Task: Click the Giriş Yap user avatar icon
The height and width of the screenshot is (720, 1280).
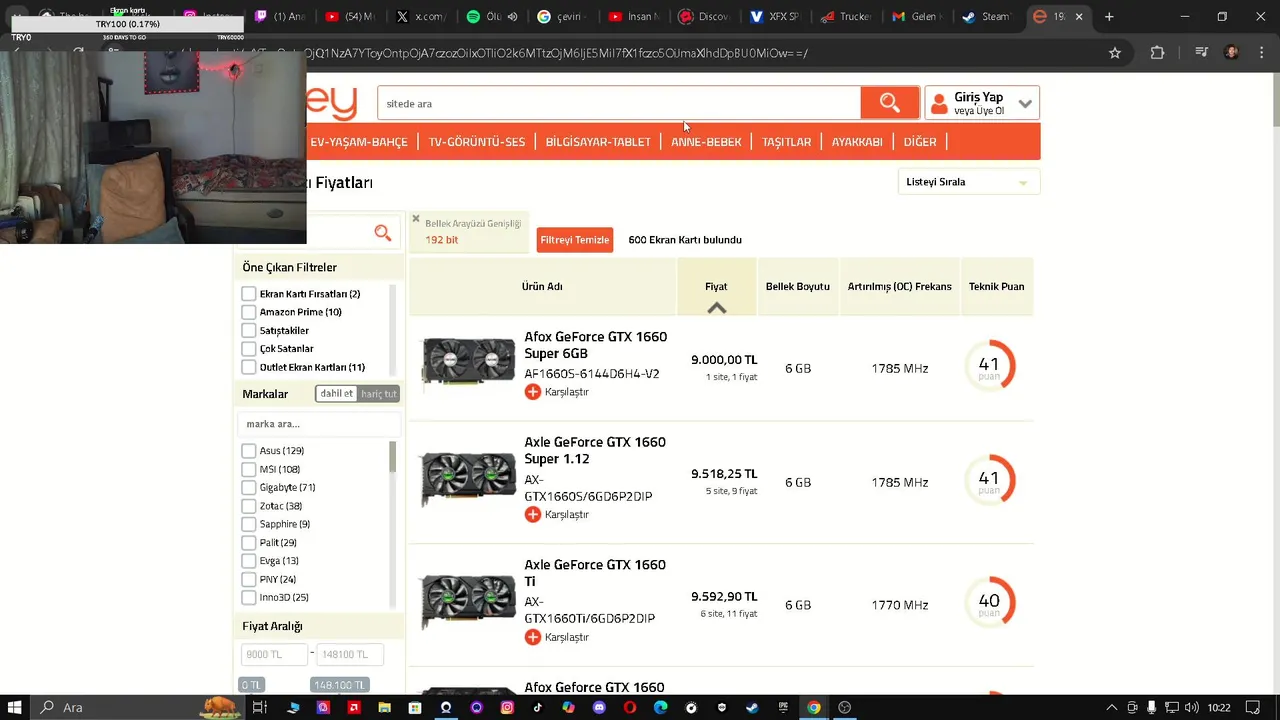Action: [x=939, y=104]
